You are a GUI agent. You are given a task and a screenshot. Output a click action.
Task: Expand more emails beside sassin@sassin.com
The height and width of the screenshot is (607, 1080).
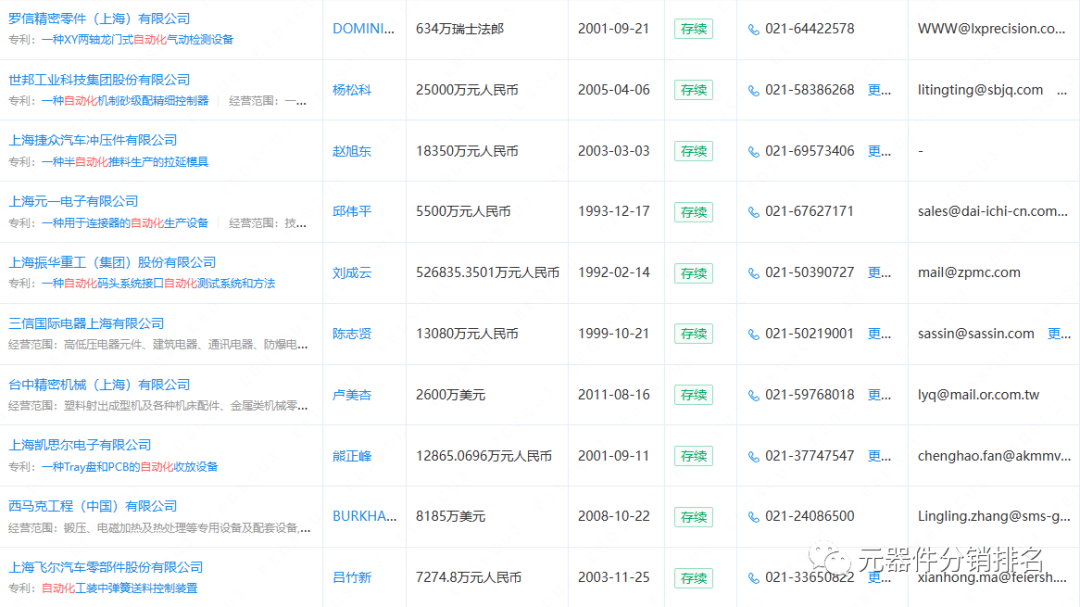(x=1059, y=333)
